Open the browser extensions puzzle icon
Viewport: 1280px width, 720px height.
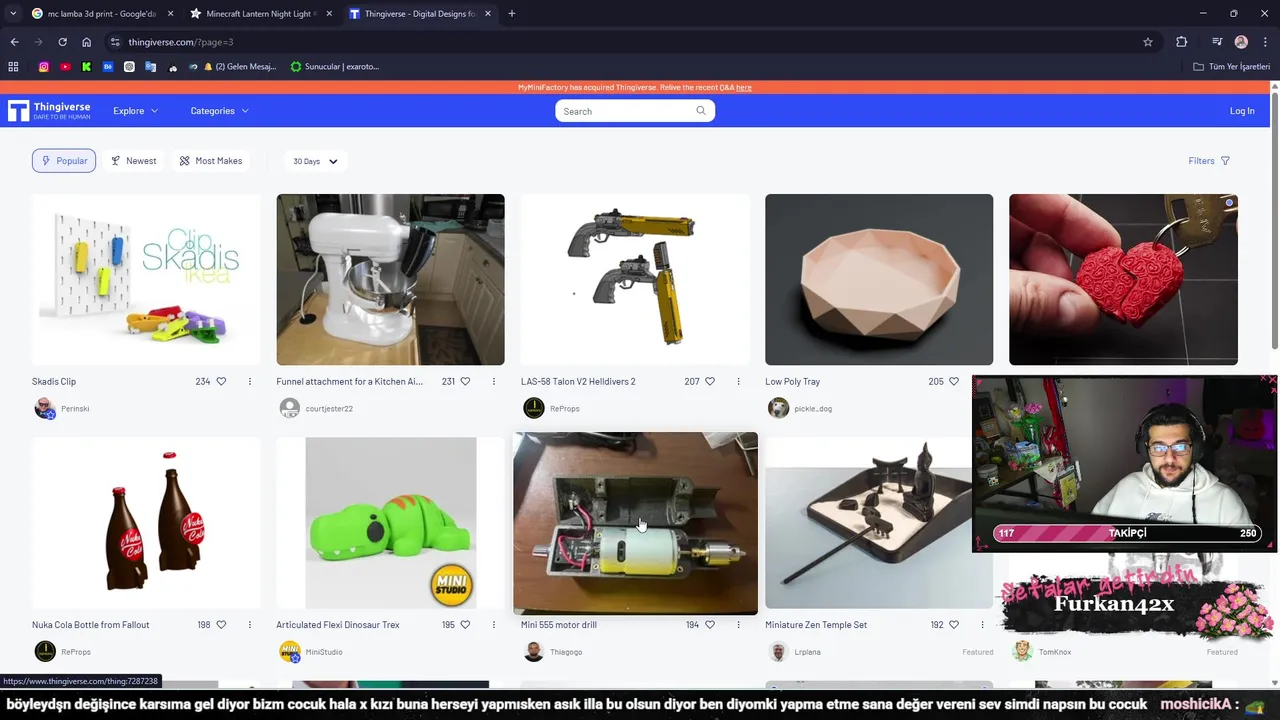click(1182, 42)
